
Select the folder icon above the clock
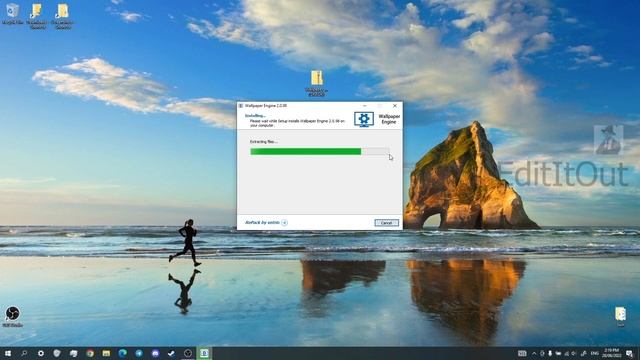pyautogui.click(x=620, y=317)
